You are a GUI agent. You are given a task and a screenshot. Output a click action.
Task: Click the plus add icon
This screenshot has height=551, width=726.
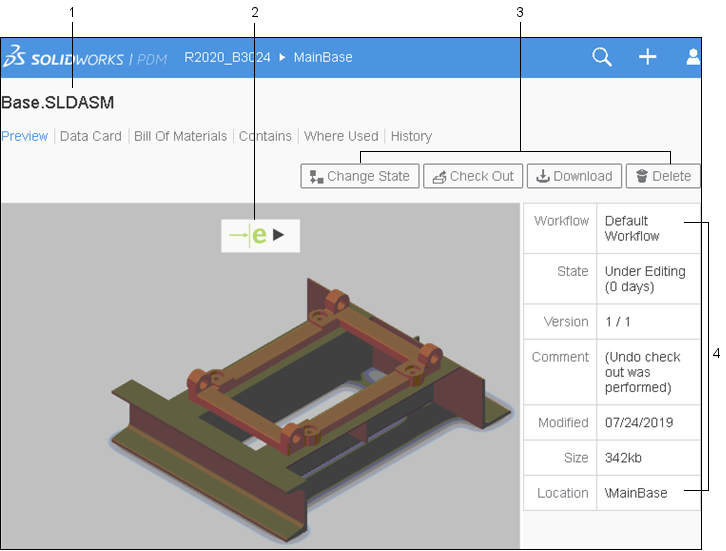(647, 57)
